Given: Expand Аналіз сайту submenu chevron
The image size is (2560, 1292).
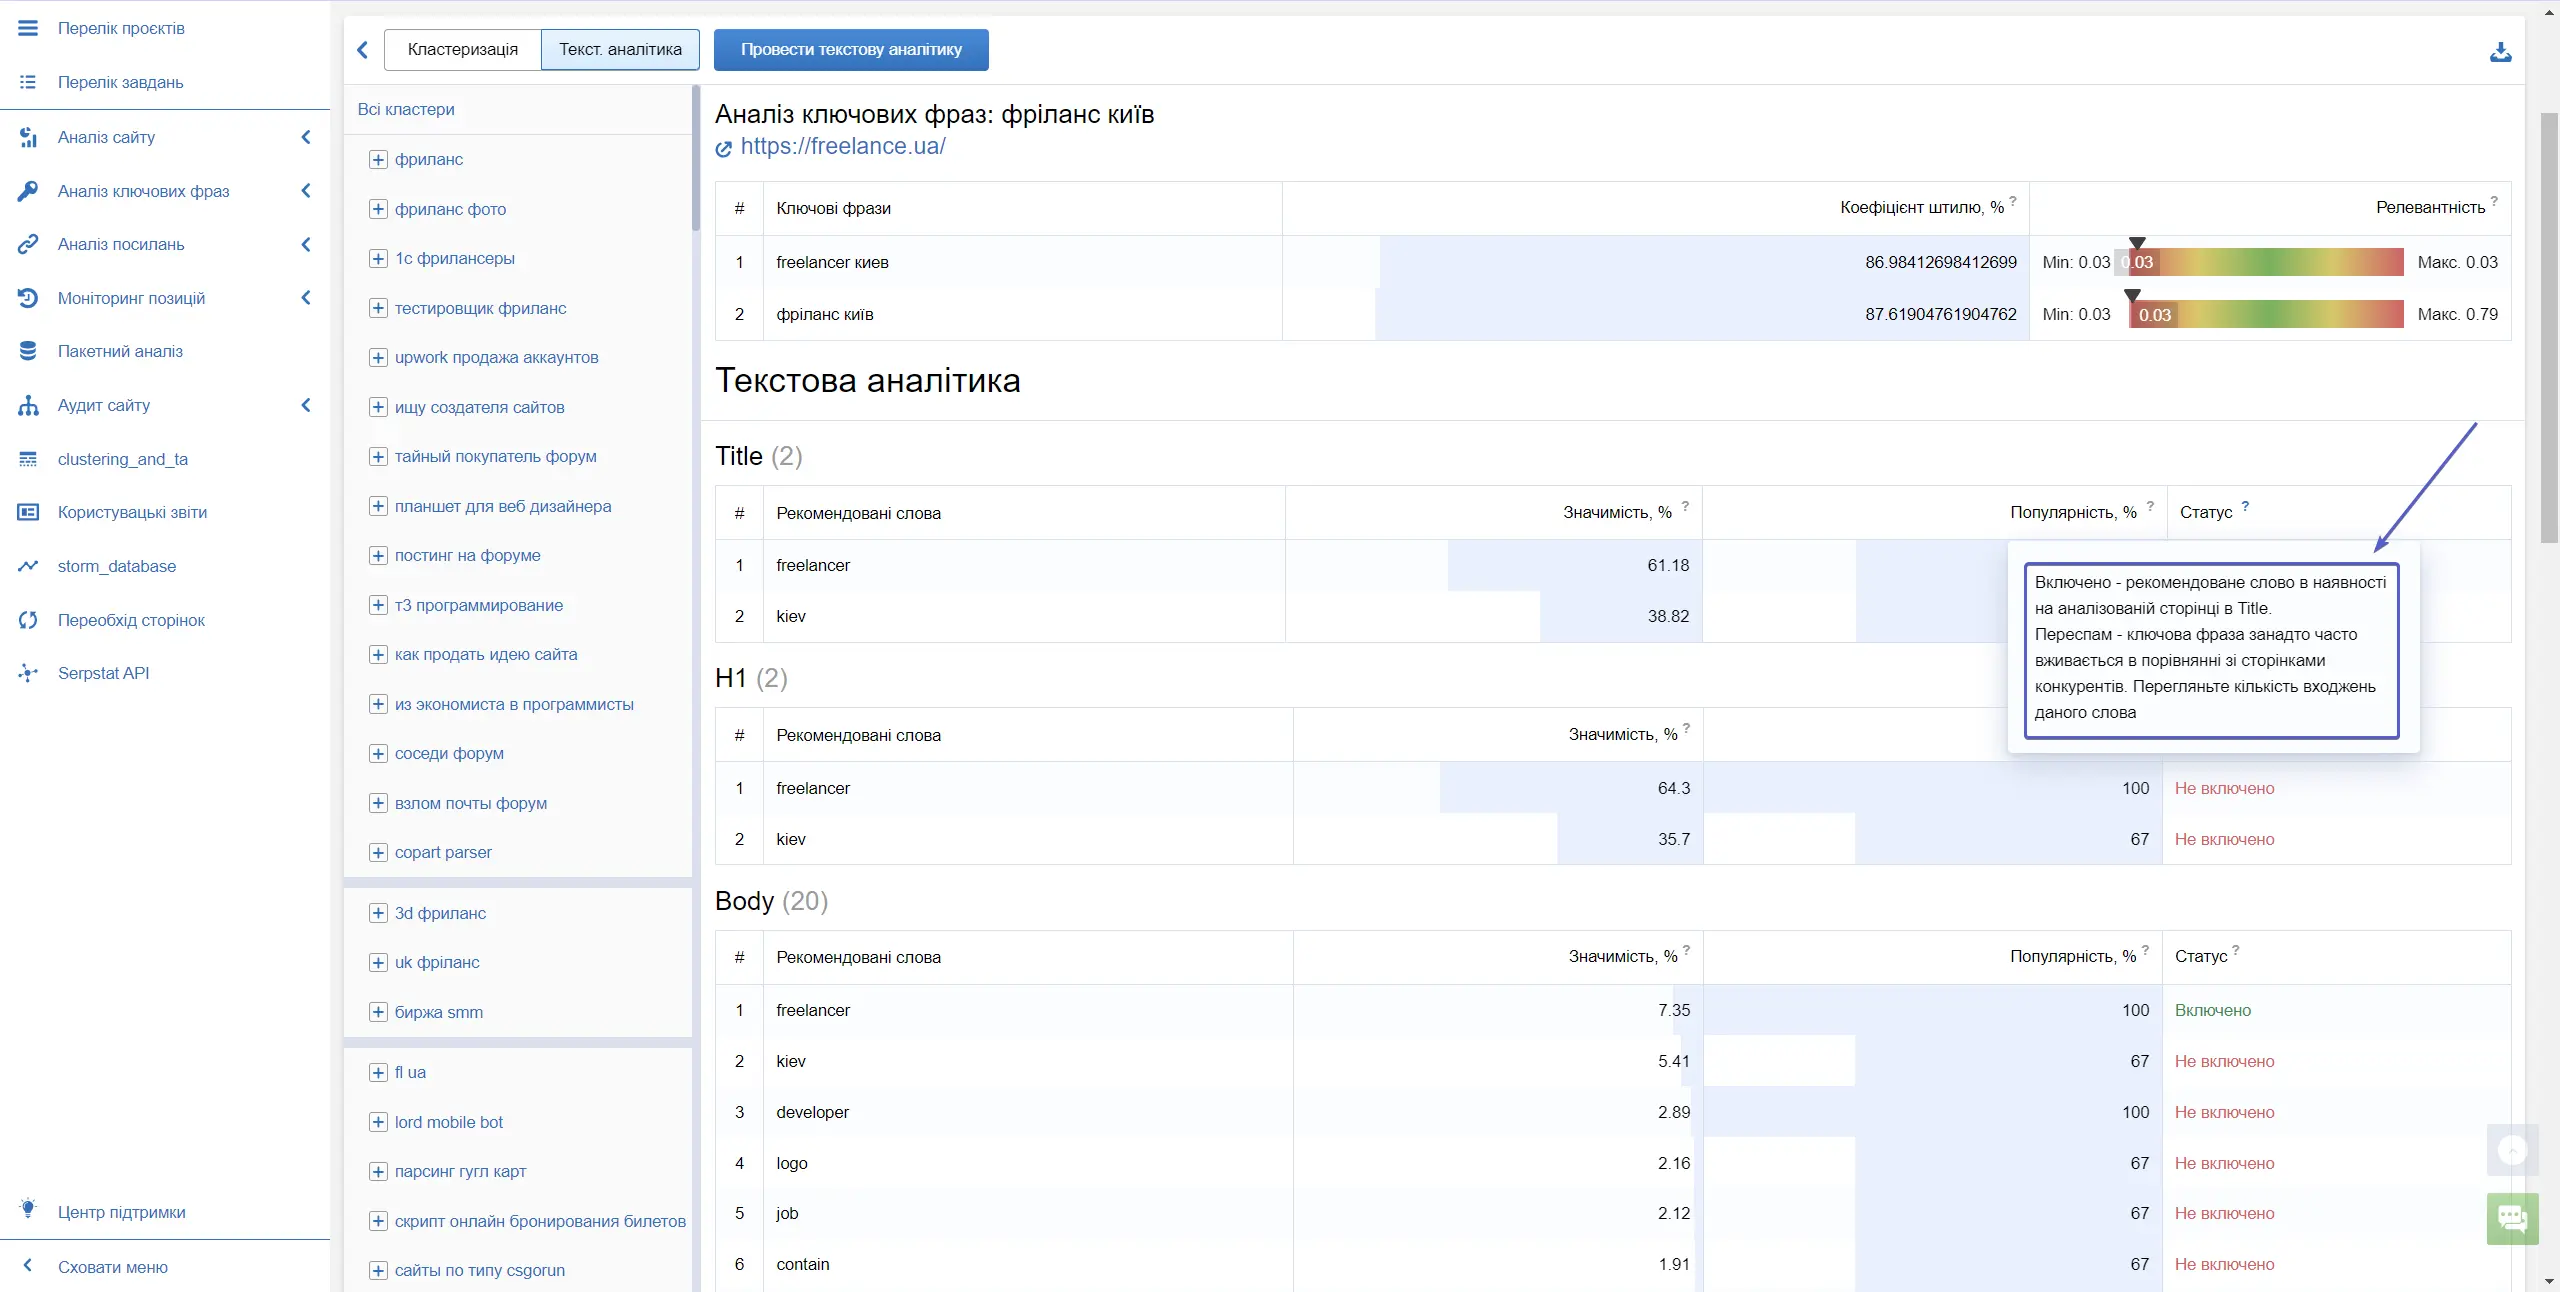Looking at the screenshot, I should tap(306, 137).
